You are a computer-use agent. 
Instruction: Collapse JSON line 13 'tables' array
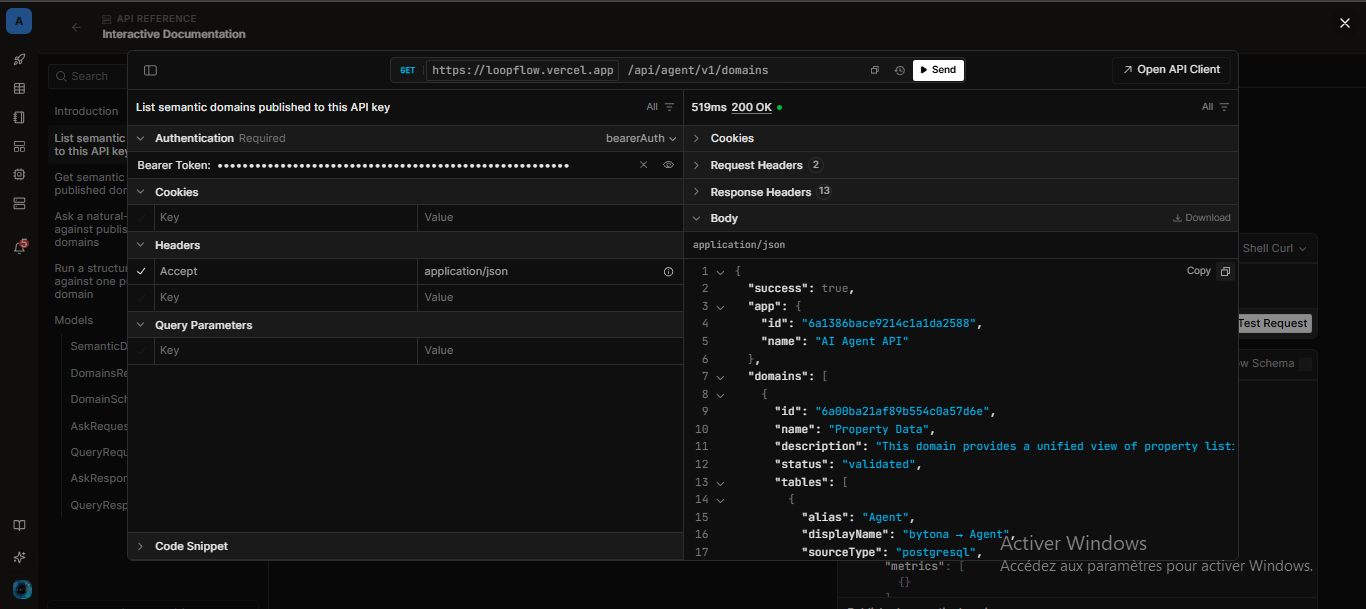point(720,482)
